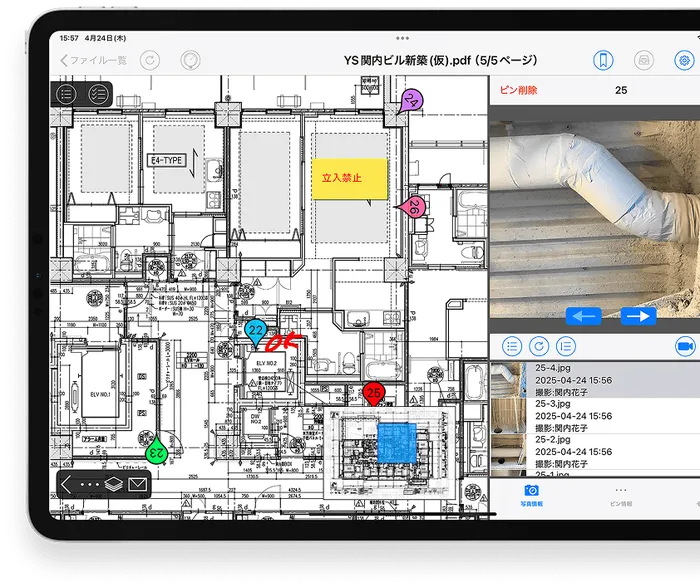Select photo 25-2.jpg in list
The height and width of the screenshot is (587, 700).
595,451
